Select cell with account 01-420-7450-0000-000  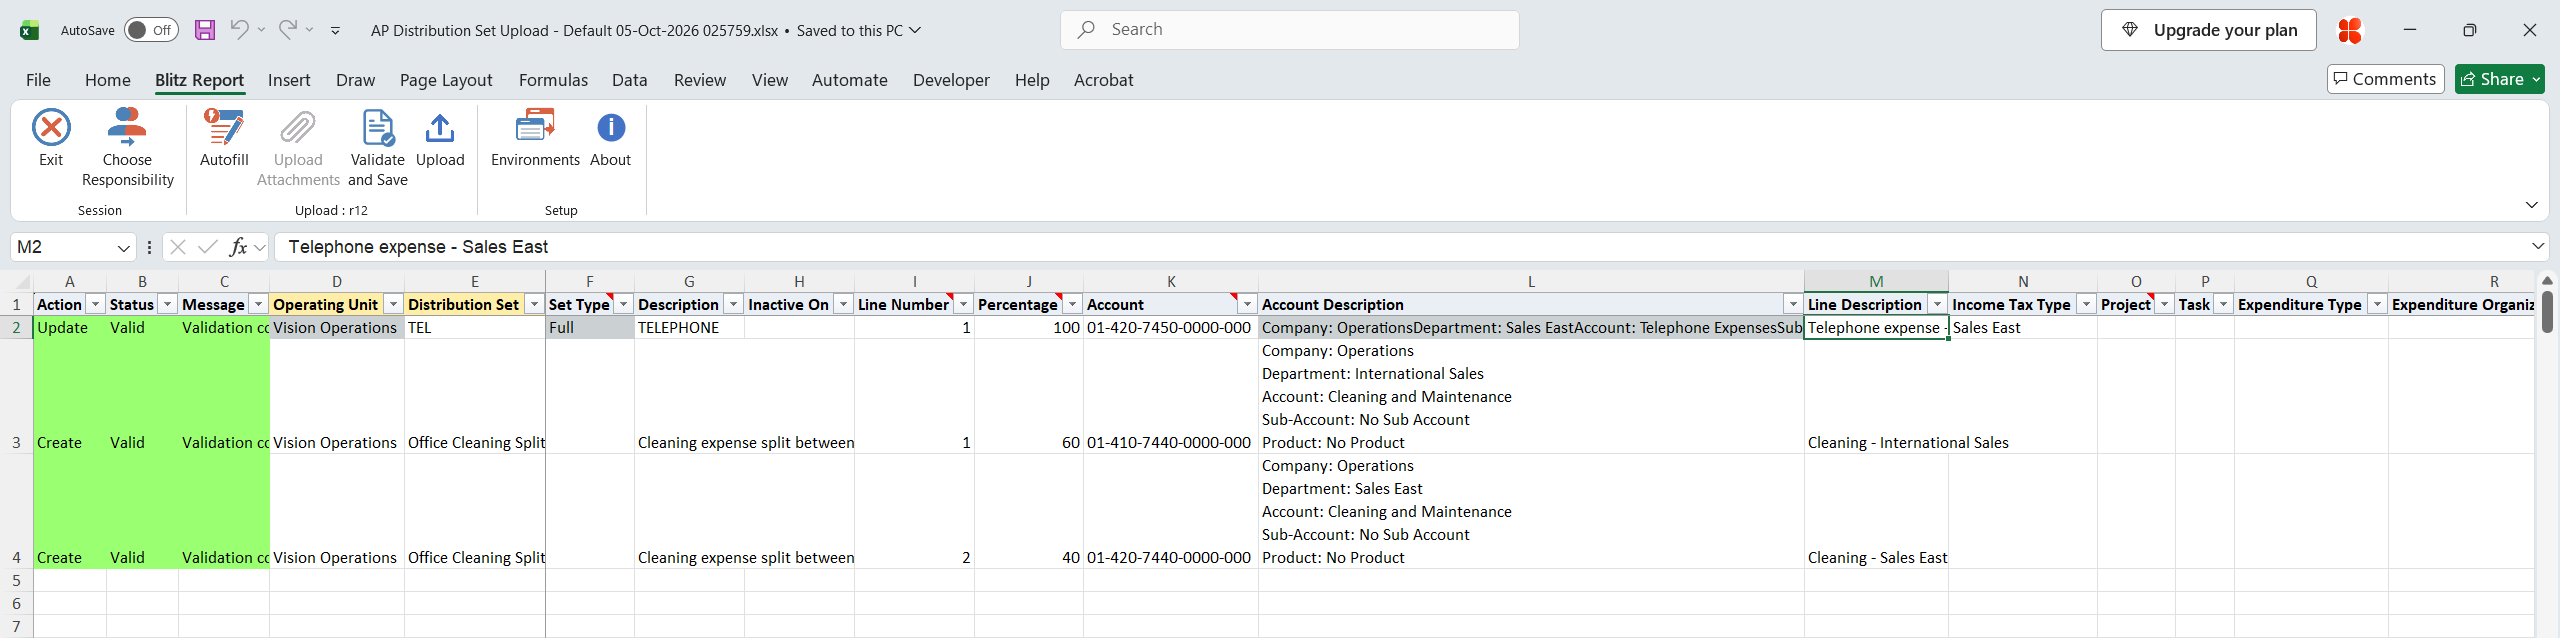tap(1170, 328)
